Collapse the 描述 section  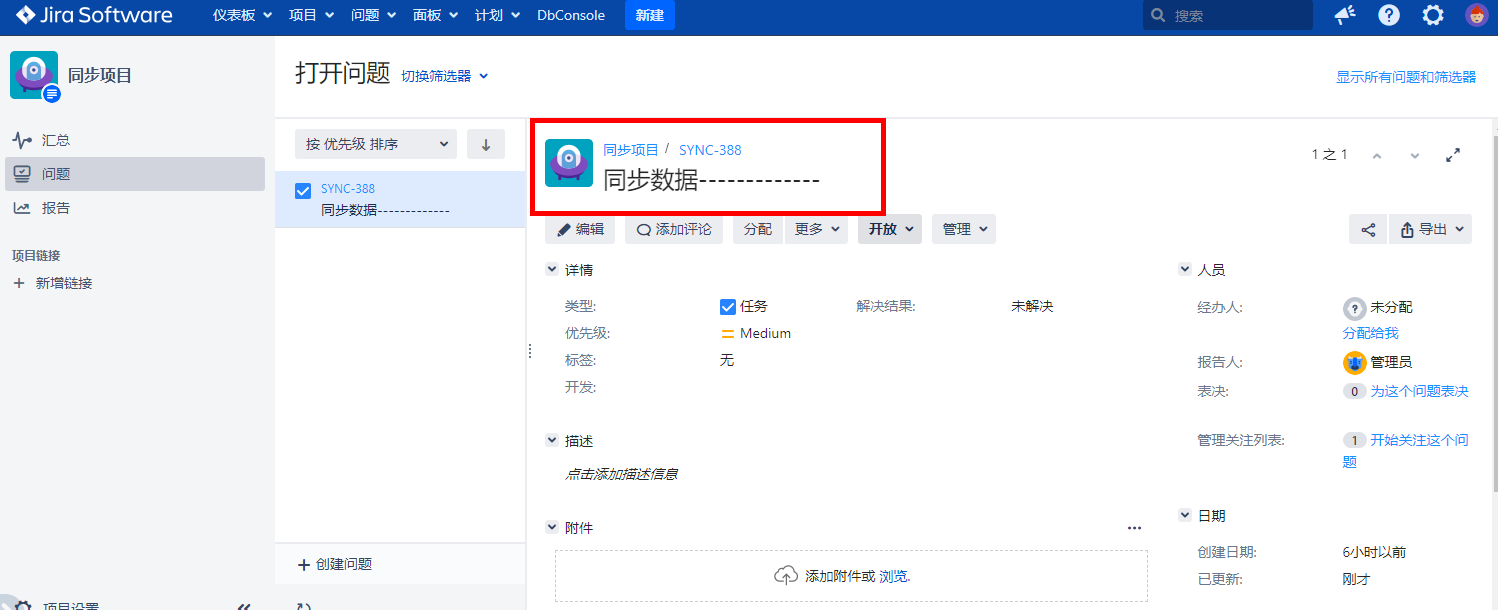(x=552, y=441)
